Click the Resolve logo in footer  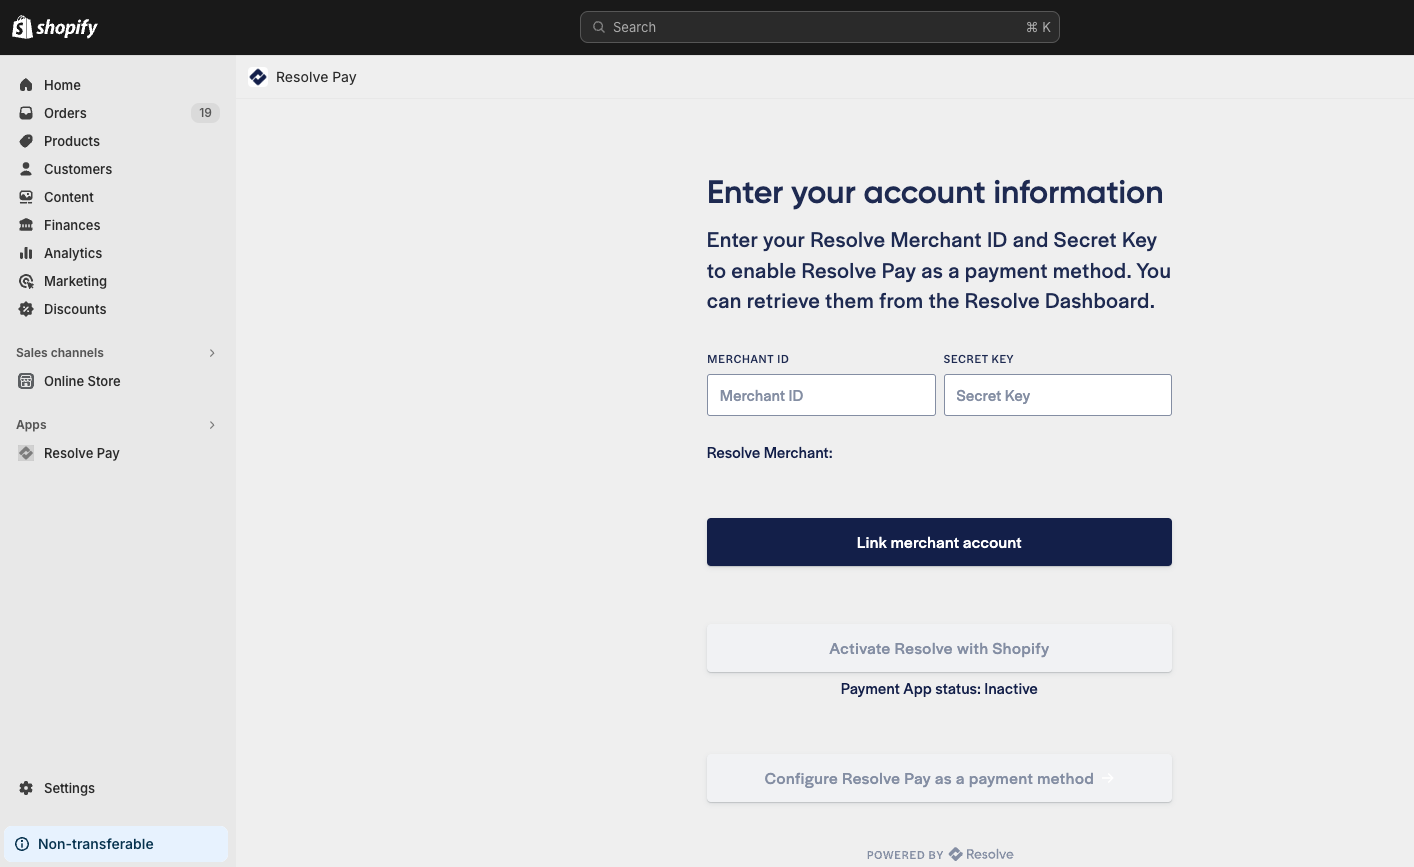coord(981,854)
